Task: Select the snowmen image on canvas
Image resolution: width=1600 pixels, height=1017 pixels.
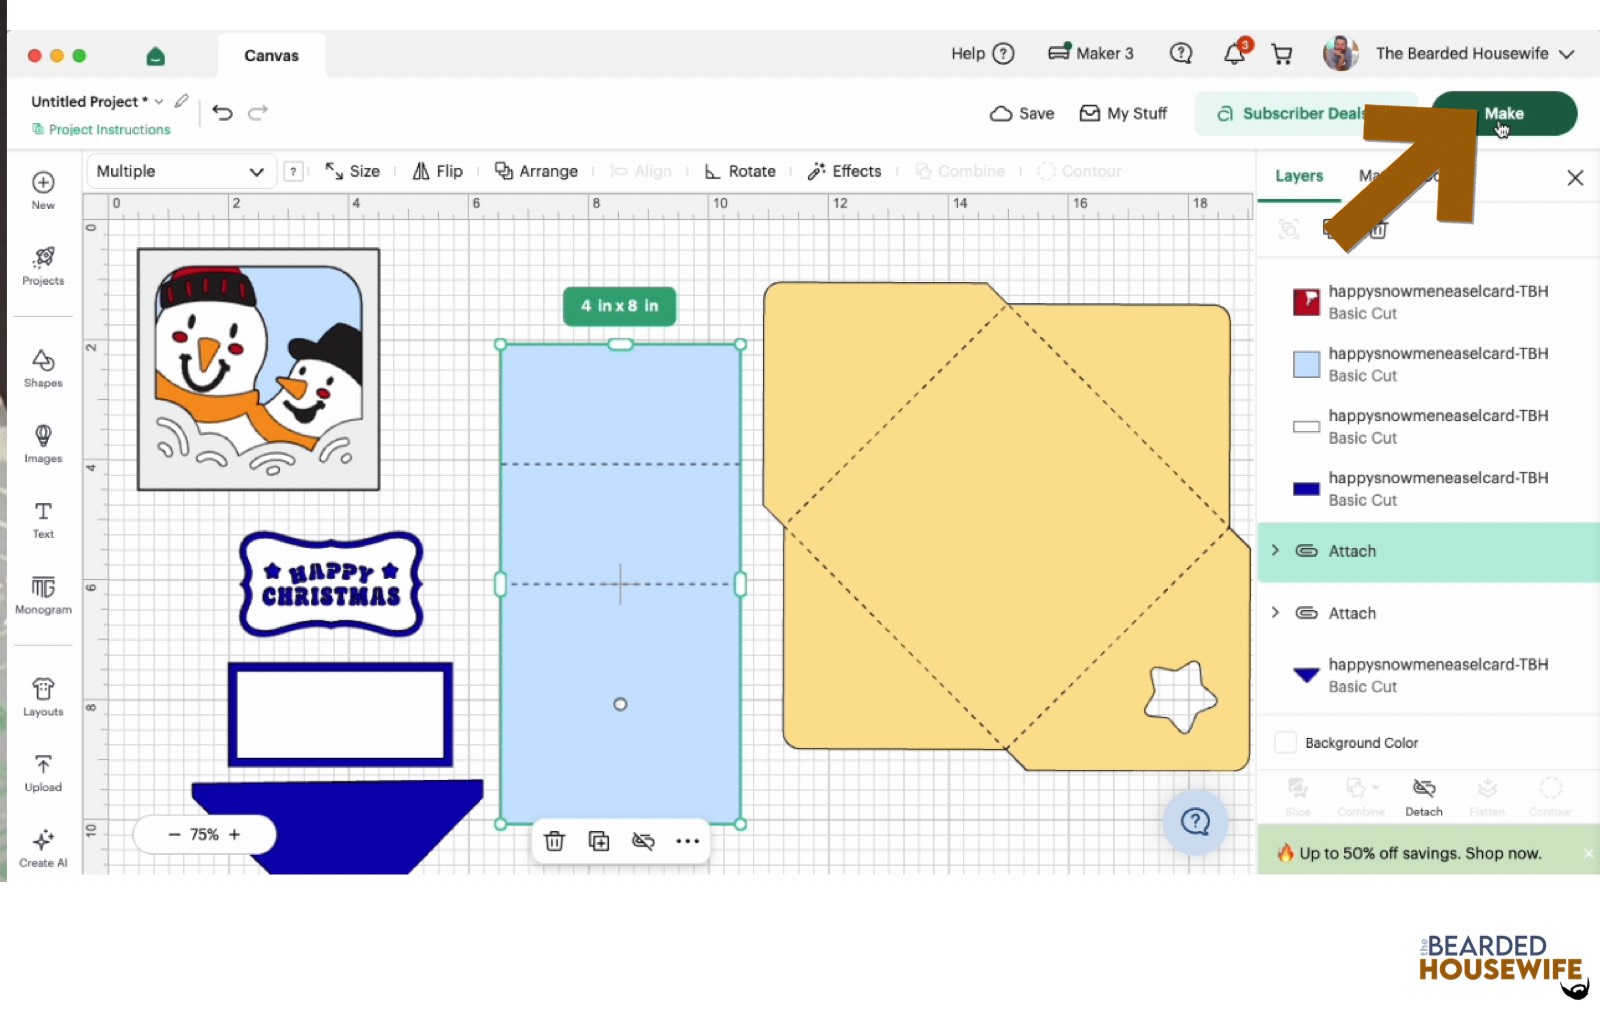Action: point(259,369)
